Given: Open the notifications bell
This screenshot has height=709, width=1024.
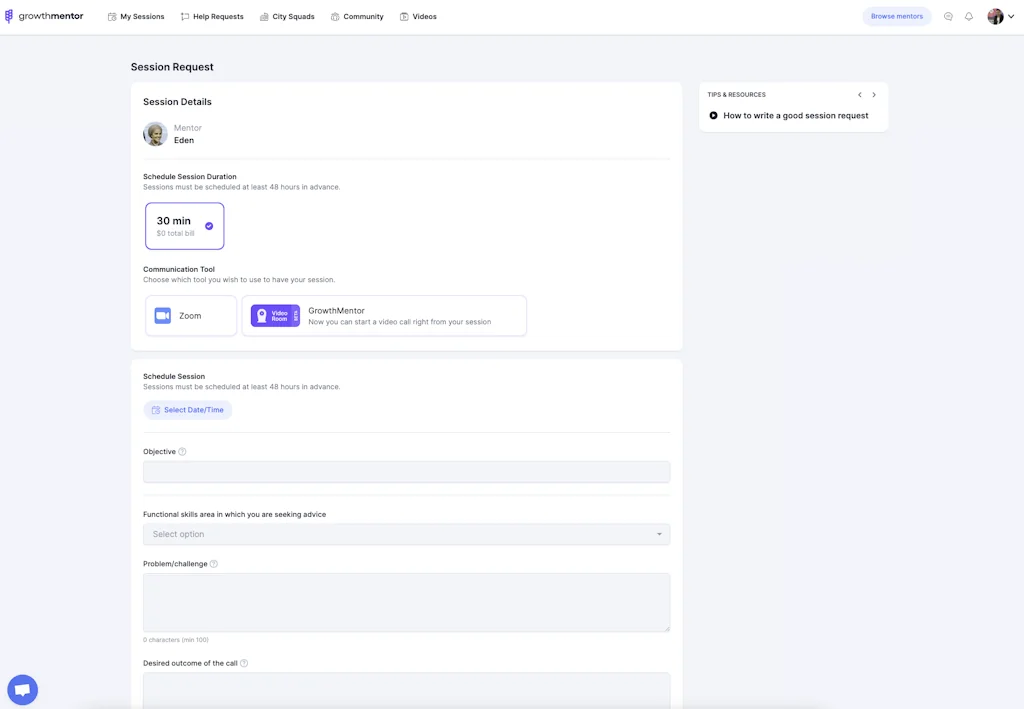Looking at the screenshot, I should point(969,16).
